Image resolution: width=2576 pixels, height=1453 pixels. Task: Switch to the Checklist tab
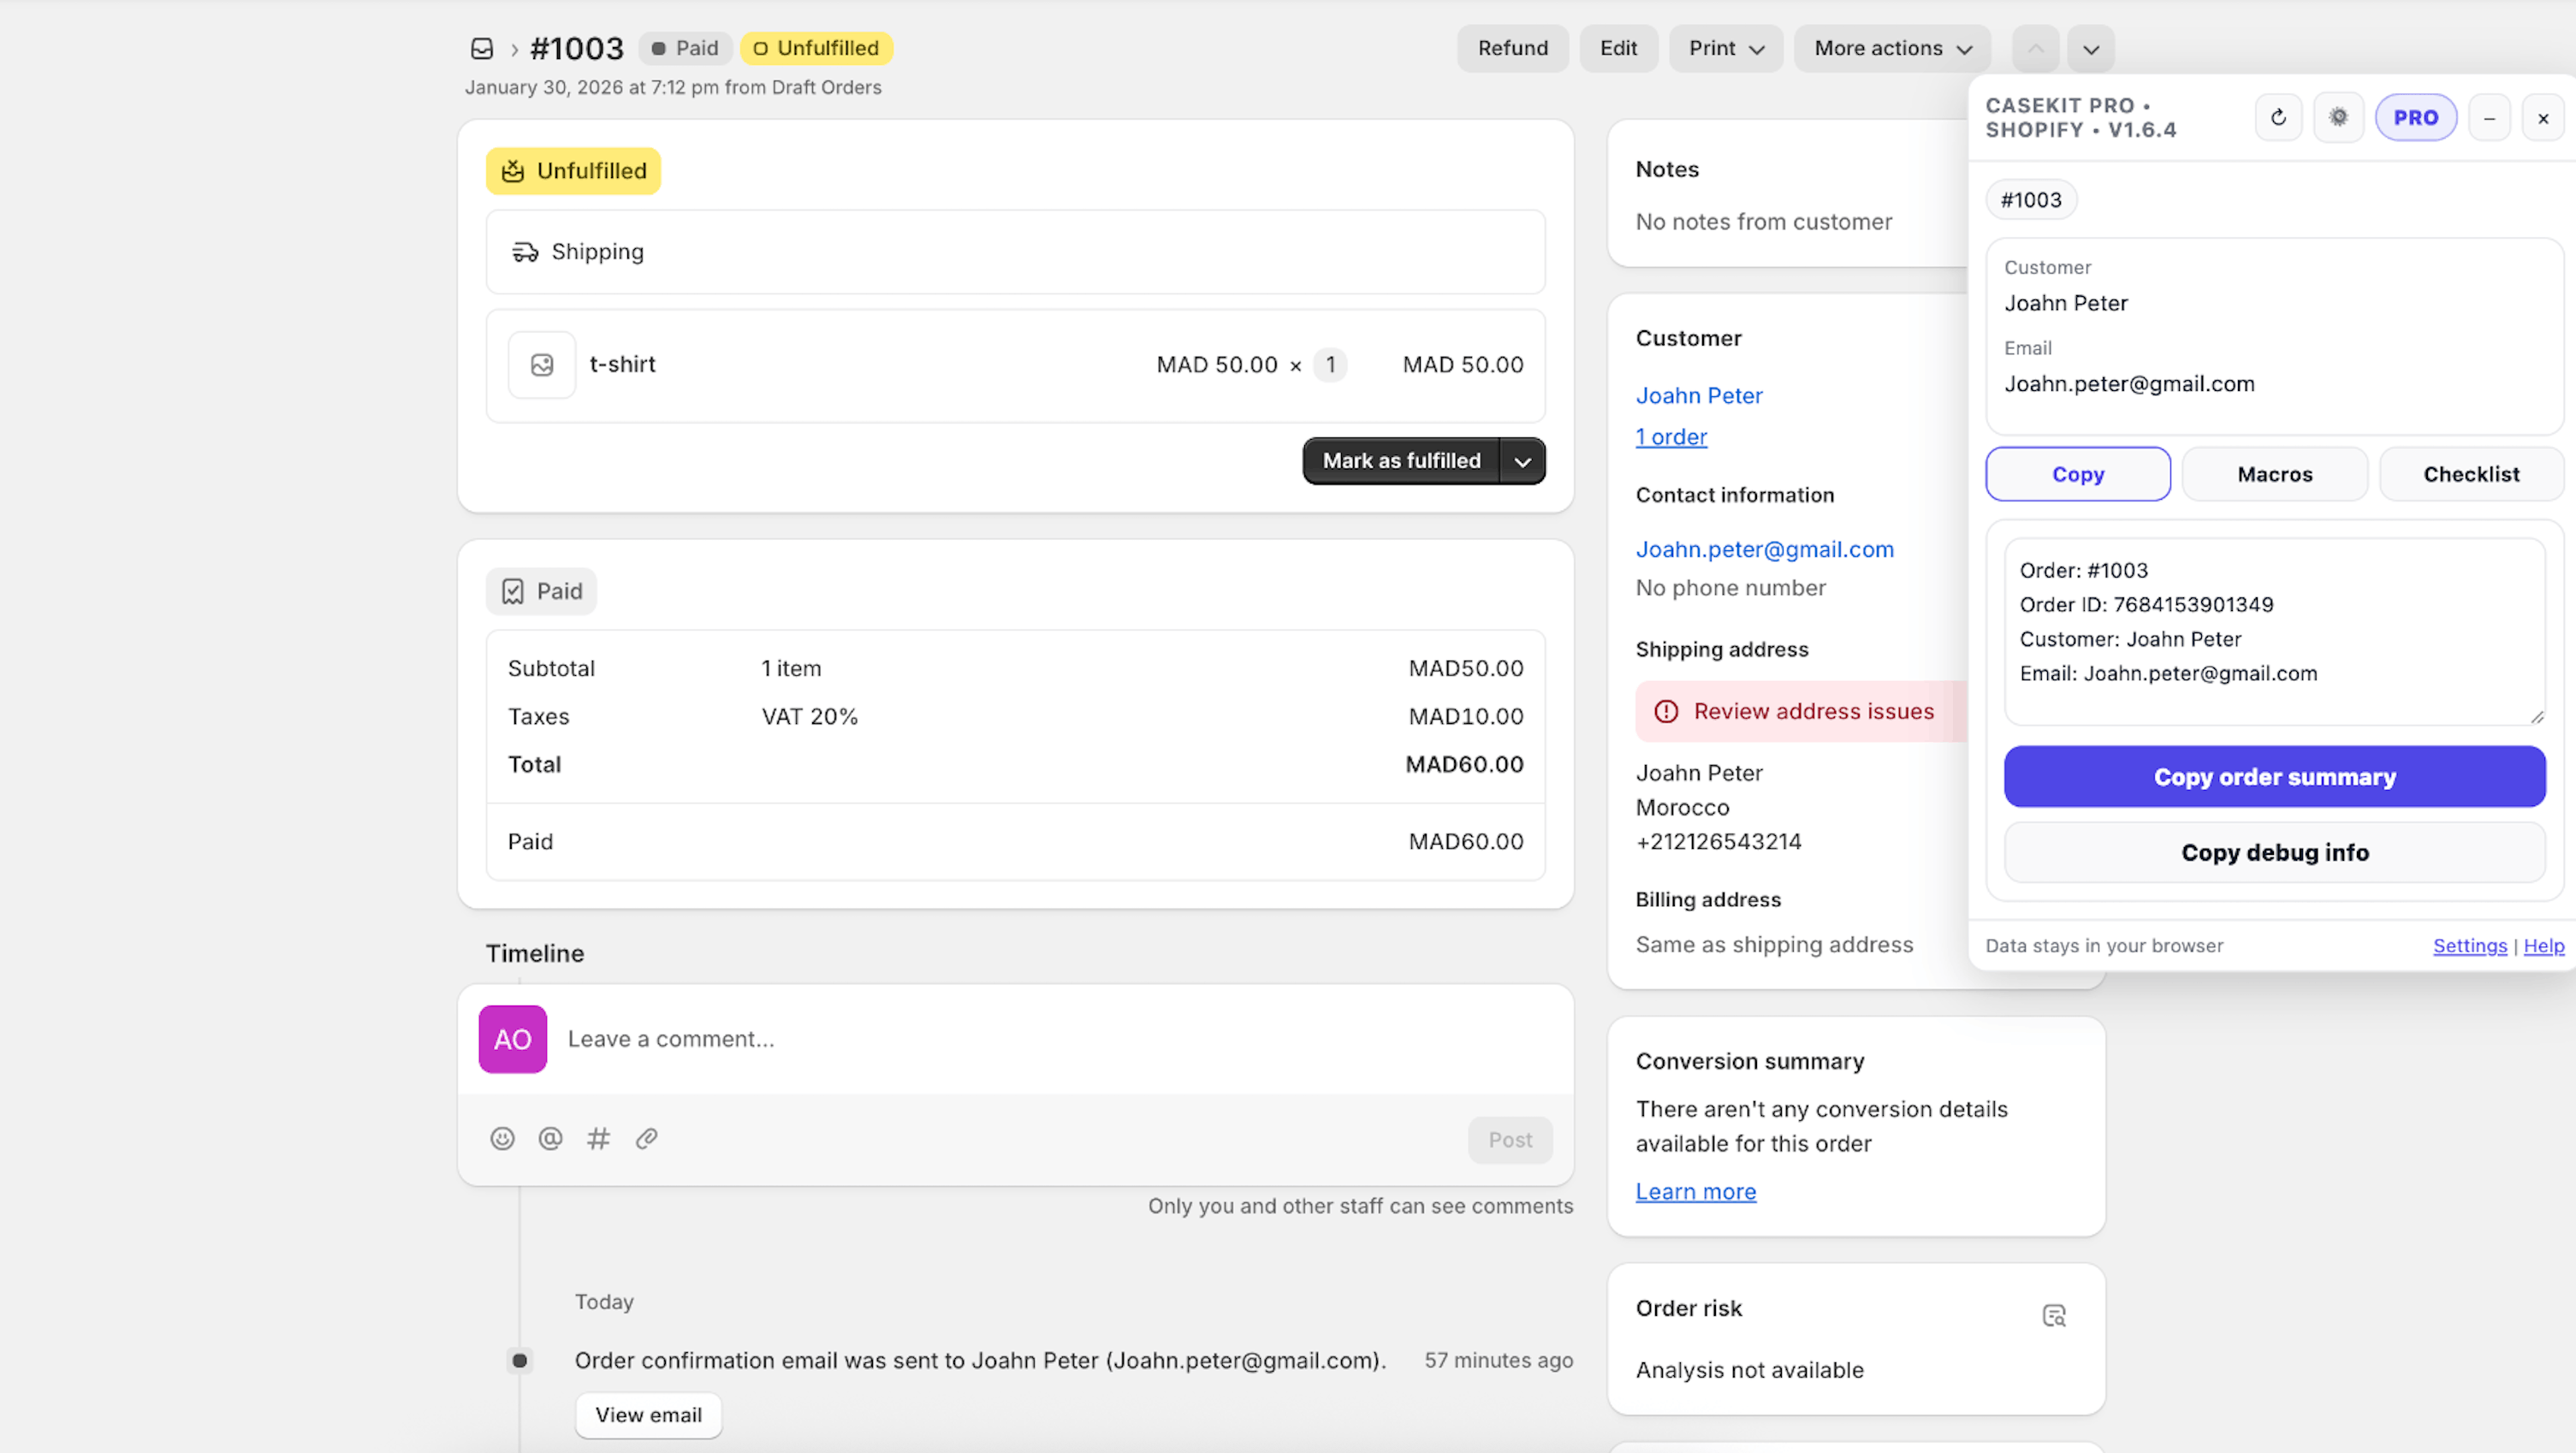pyautogui.click(x=2471, y=474)
